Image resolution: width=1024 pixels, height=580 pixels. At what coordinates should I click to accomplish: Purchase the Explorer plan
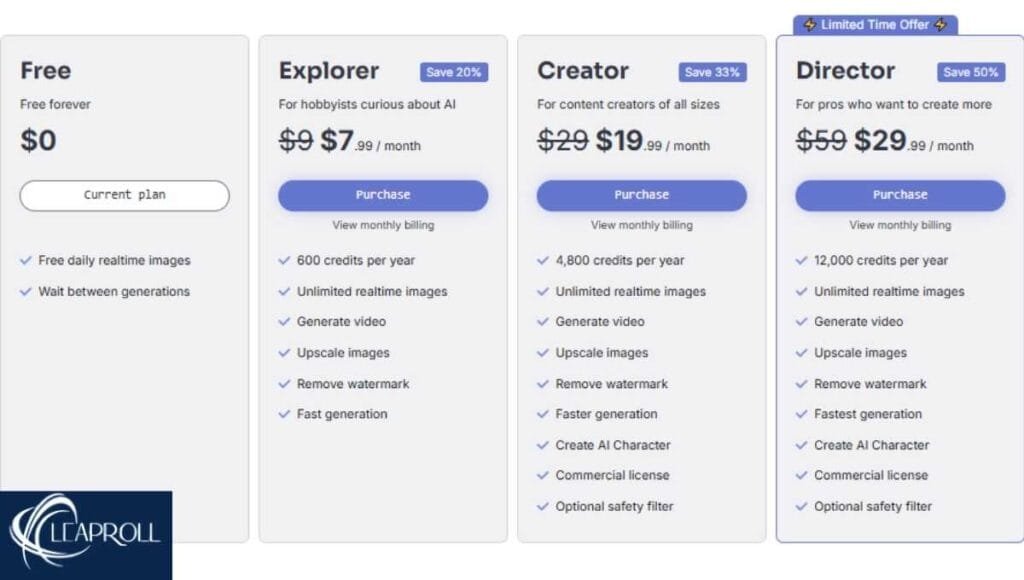pyautogui.click(x=383, y=195)
